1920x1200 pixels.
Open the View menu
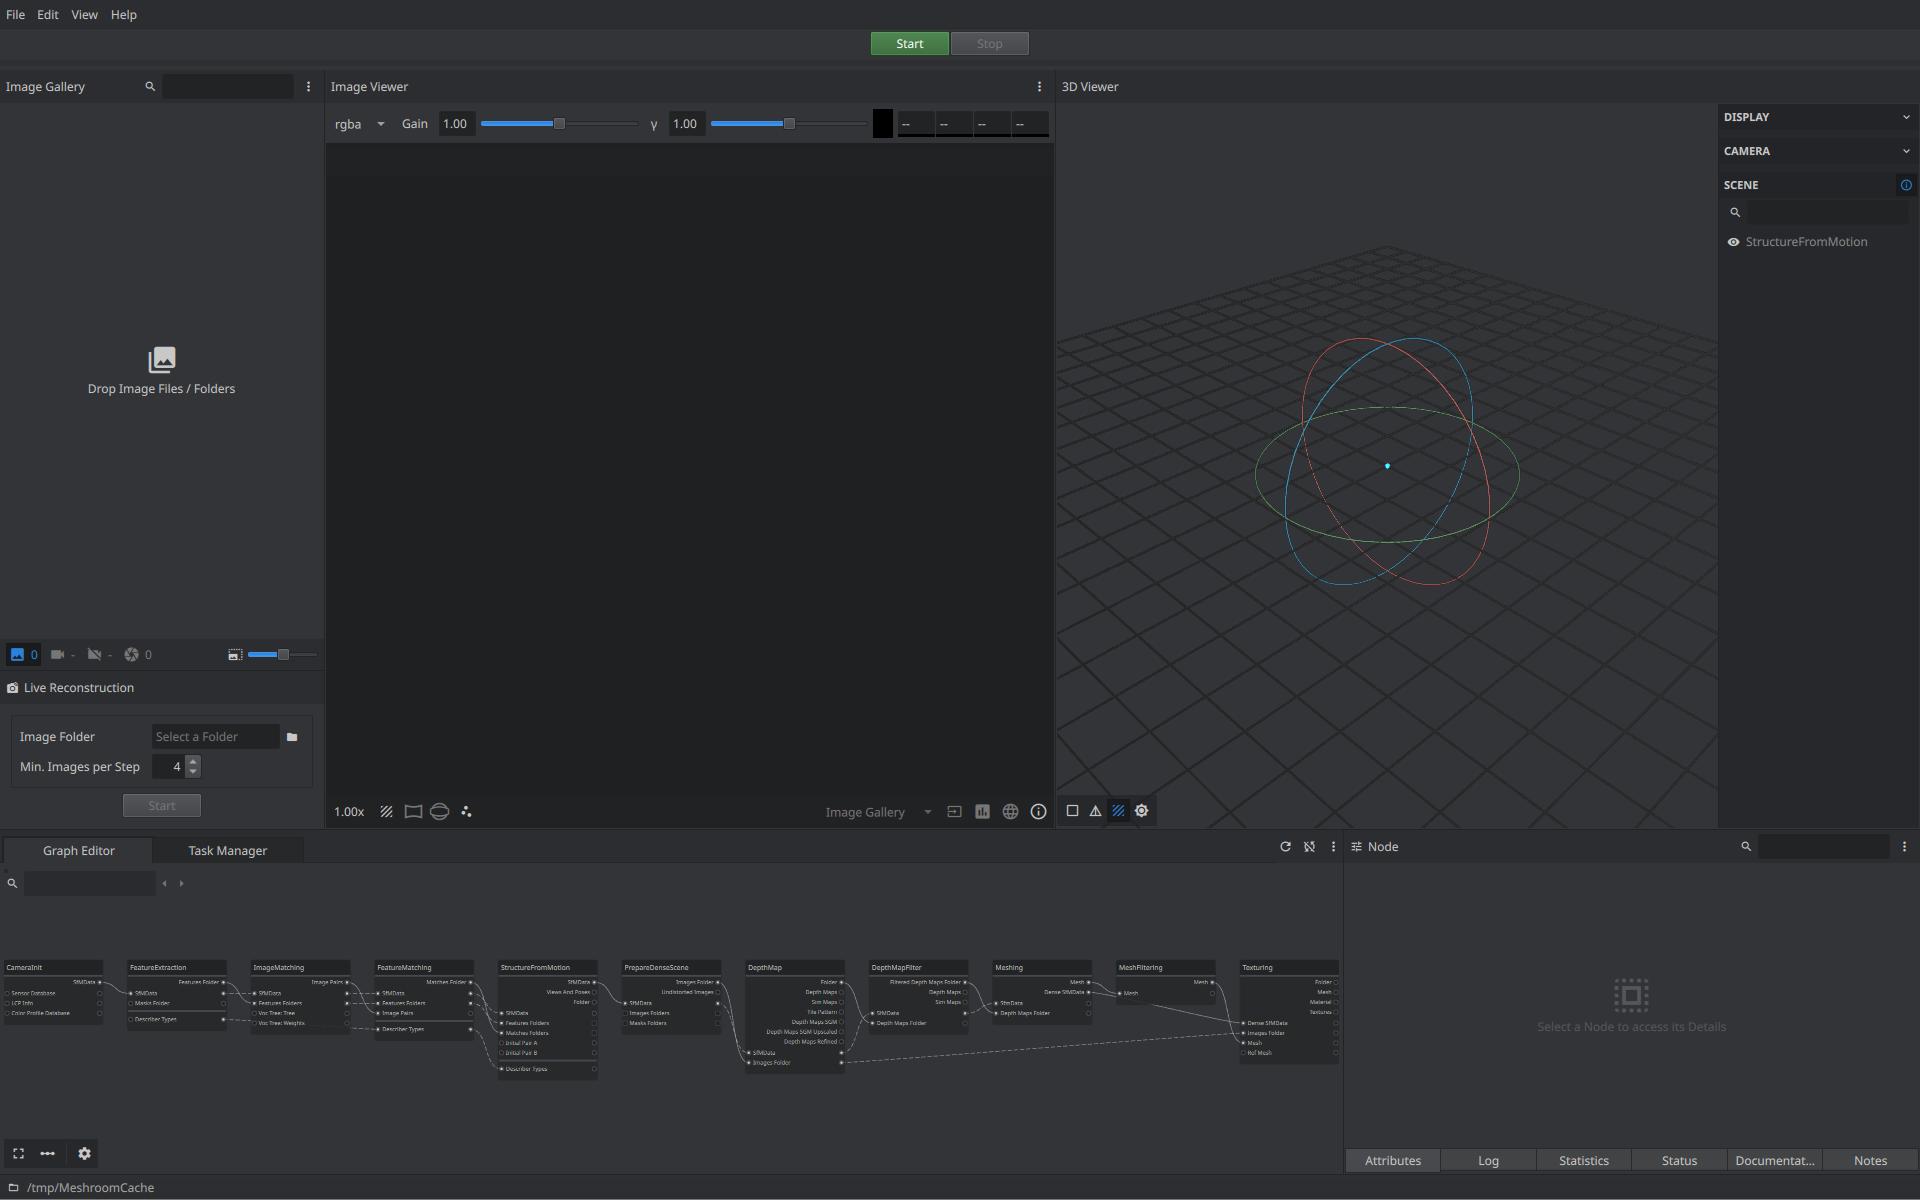pyautogui.click(x=84, y=15)
